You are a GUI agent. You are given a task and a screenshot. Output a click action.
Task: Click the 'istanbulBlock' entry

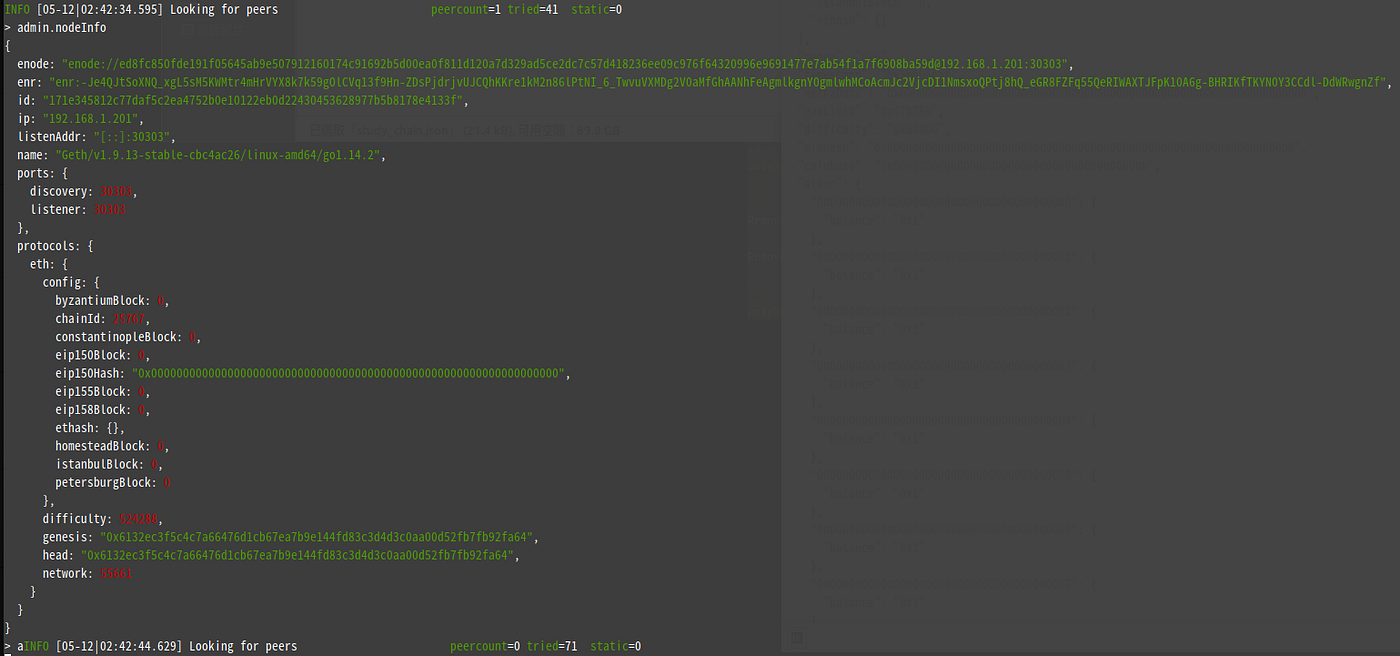(x=109, y=464)
